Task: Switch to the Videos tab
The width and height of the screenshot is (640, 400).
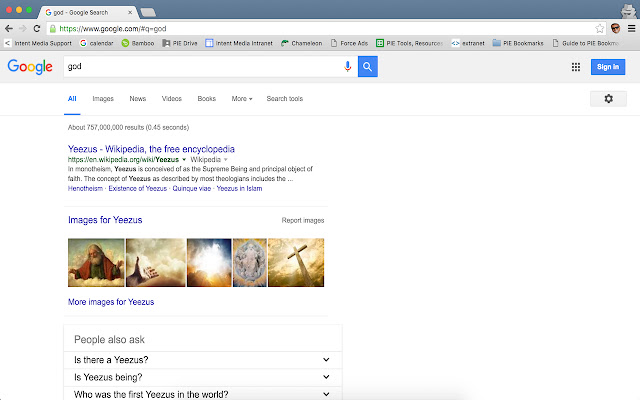Action: click(x=171, y=99)
